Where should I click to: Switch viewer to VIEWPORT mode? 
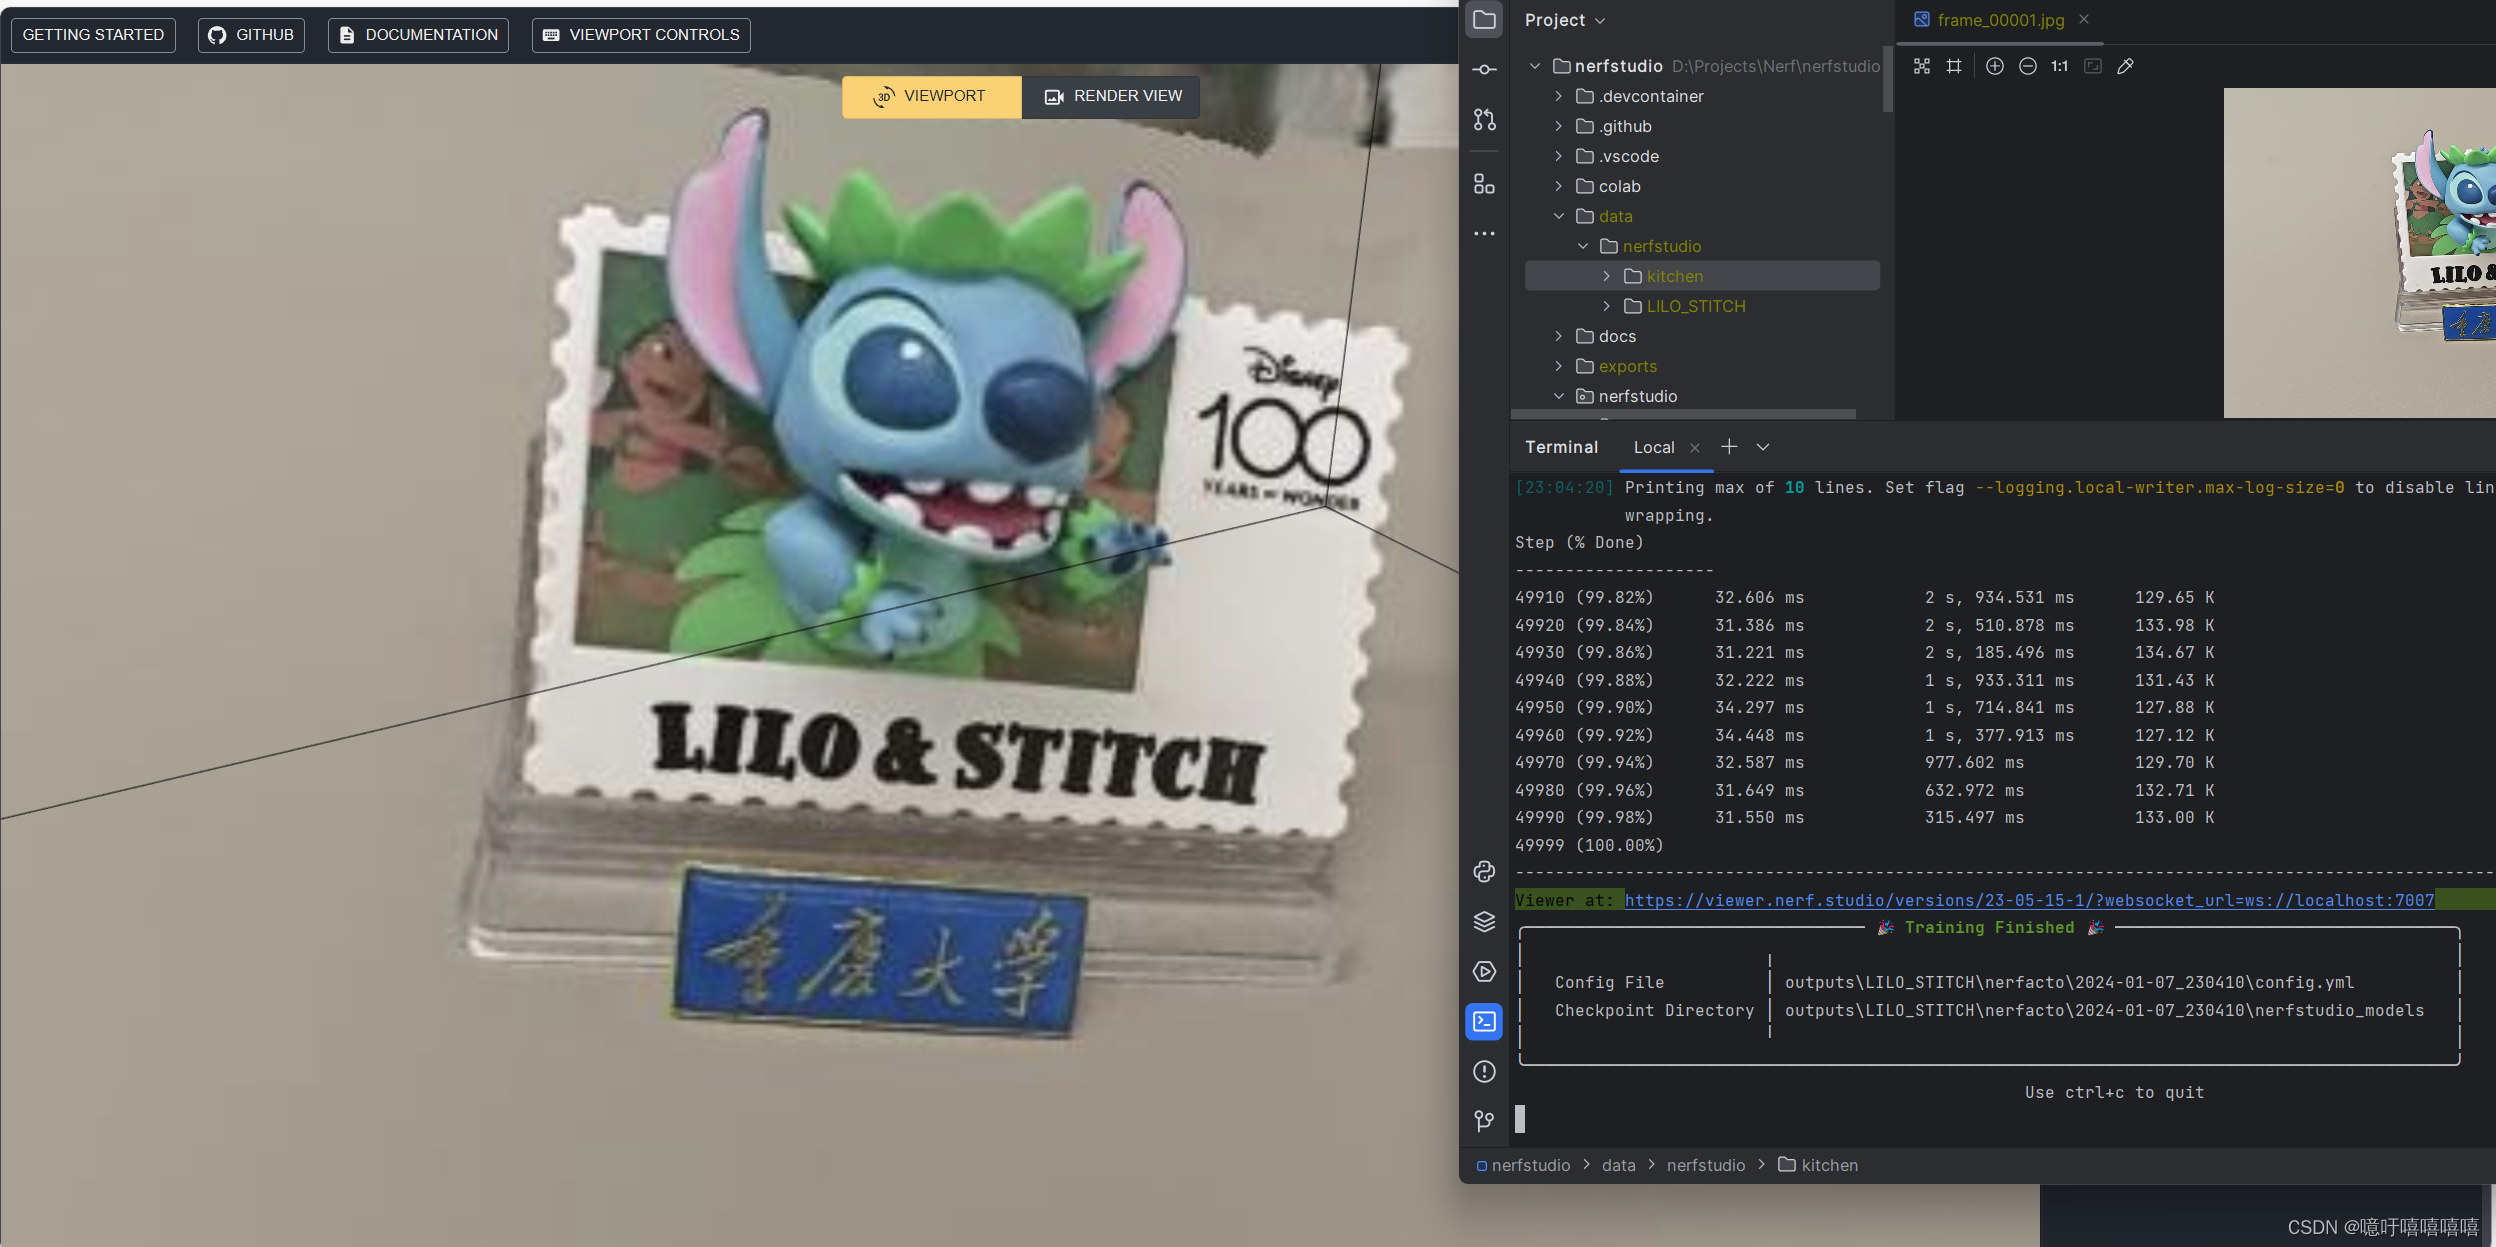(931, 97)
